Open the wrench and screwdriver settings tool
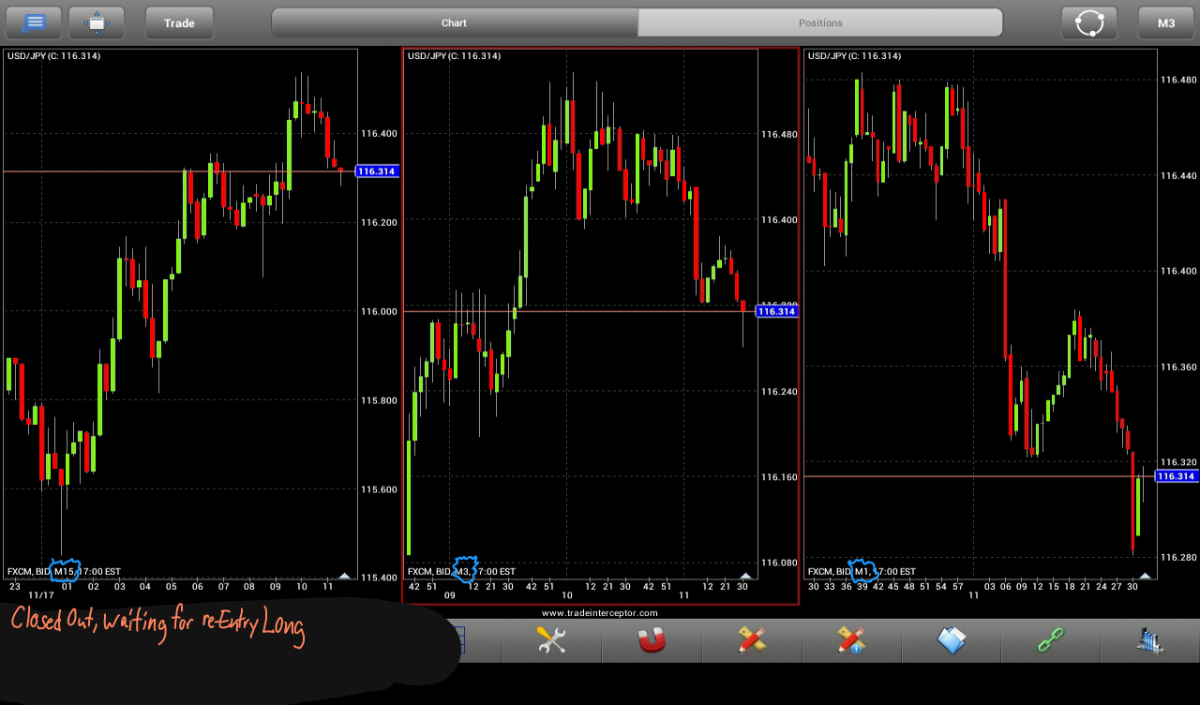The image size is (1200, 705). [551, 640]
